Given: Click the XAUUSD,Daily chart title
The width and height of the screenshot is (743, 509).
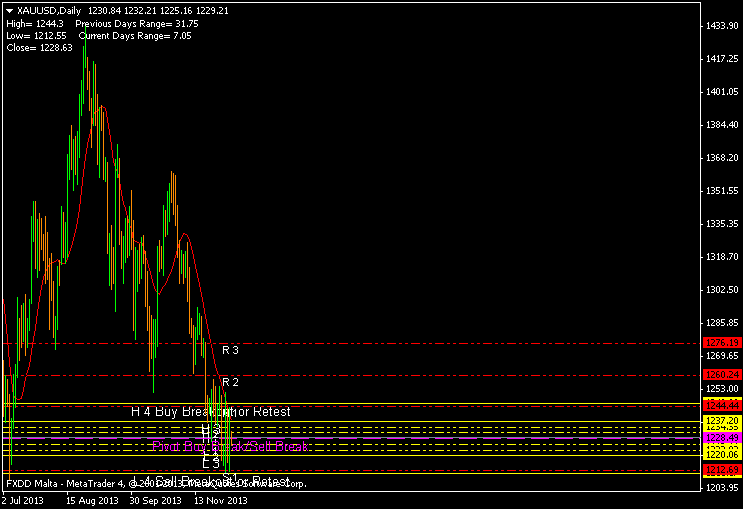Looking at the screenshot, I should [50, 10].
